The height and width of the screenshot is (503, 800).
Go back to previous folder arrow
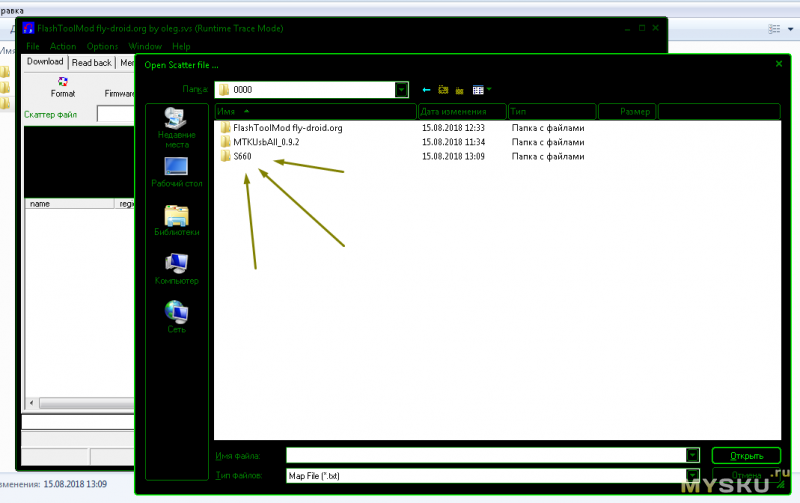tap(427, 90)
